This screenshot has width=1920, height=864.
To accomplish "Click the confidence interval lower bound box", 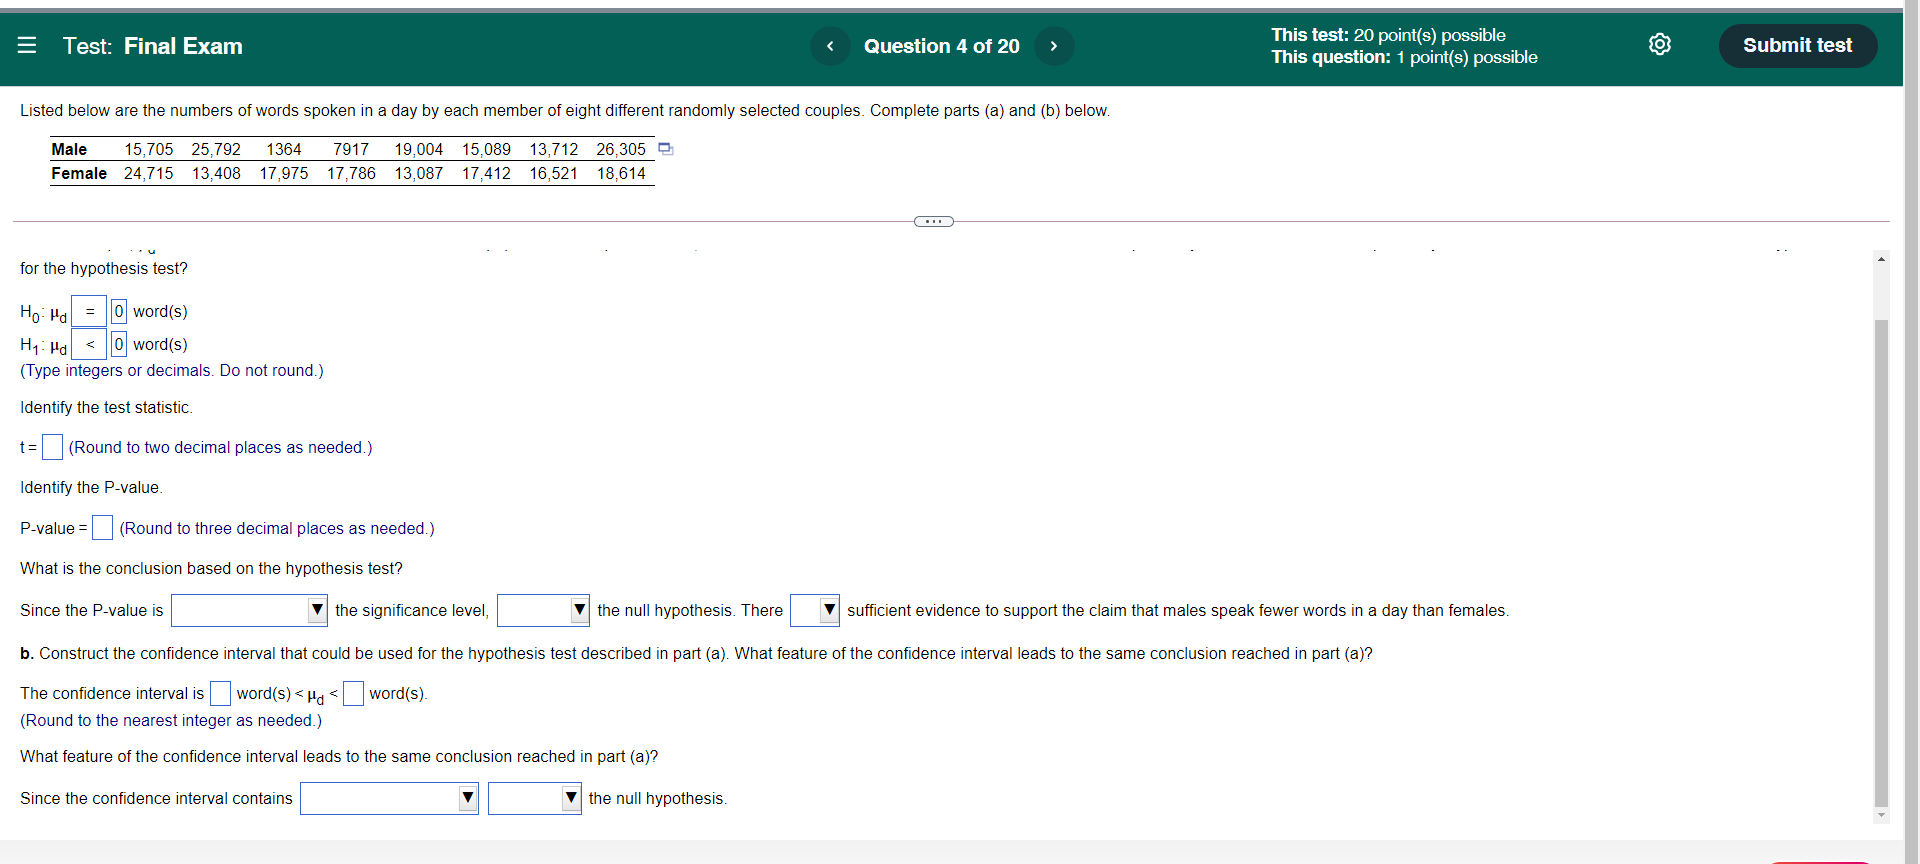I will [x=220, y=693].
